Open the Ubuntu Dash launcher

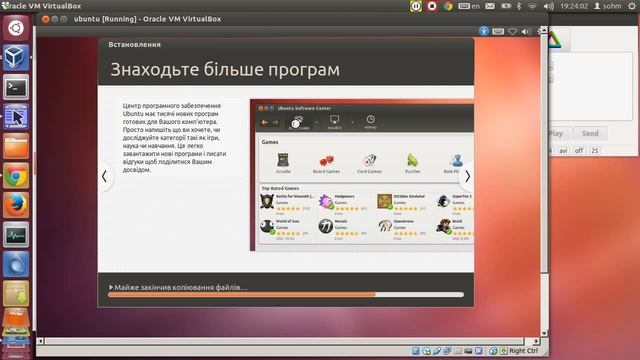click(16, 28)
